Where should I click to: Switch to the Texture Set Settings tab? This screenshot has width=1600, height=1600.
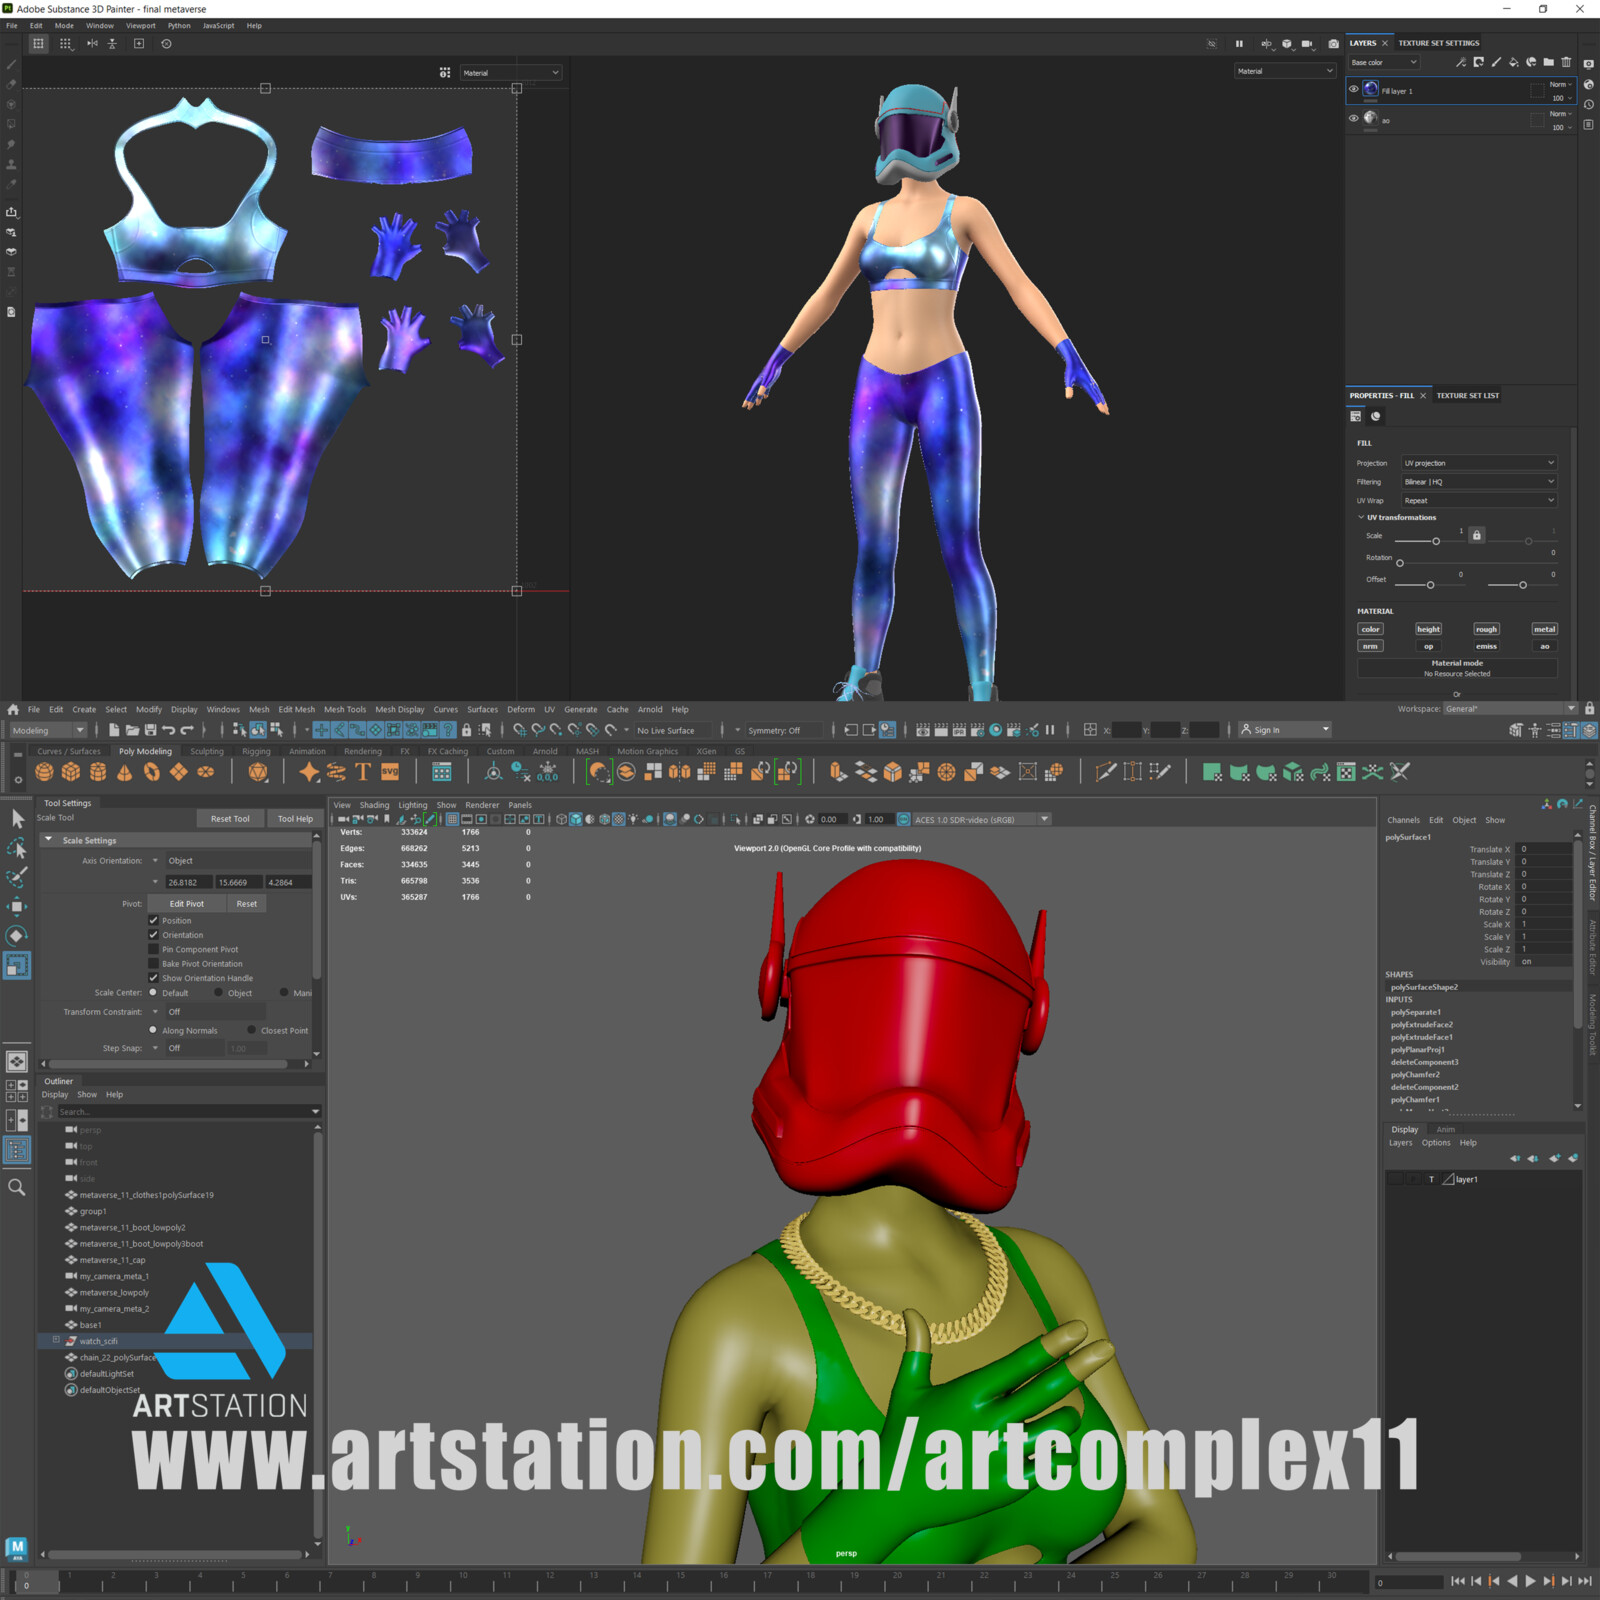tap(1439, 43)
